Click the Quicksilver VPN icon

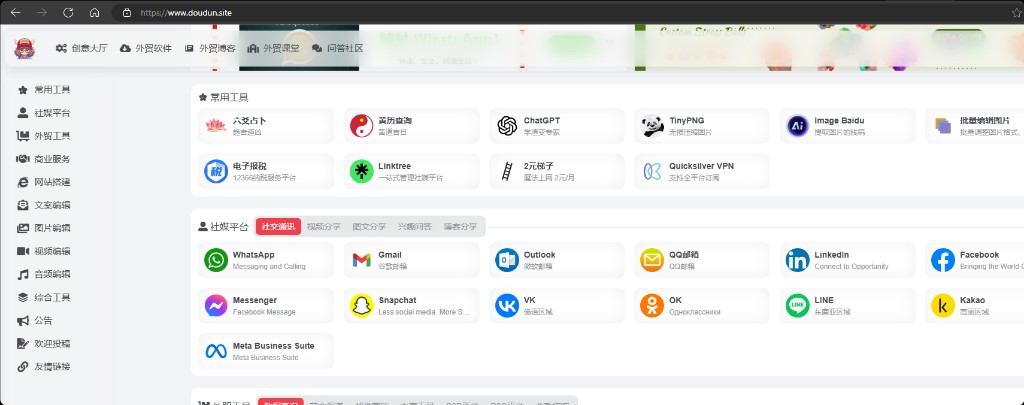pos(652,171)
